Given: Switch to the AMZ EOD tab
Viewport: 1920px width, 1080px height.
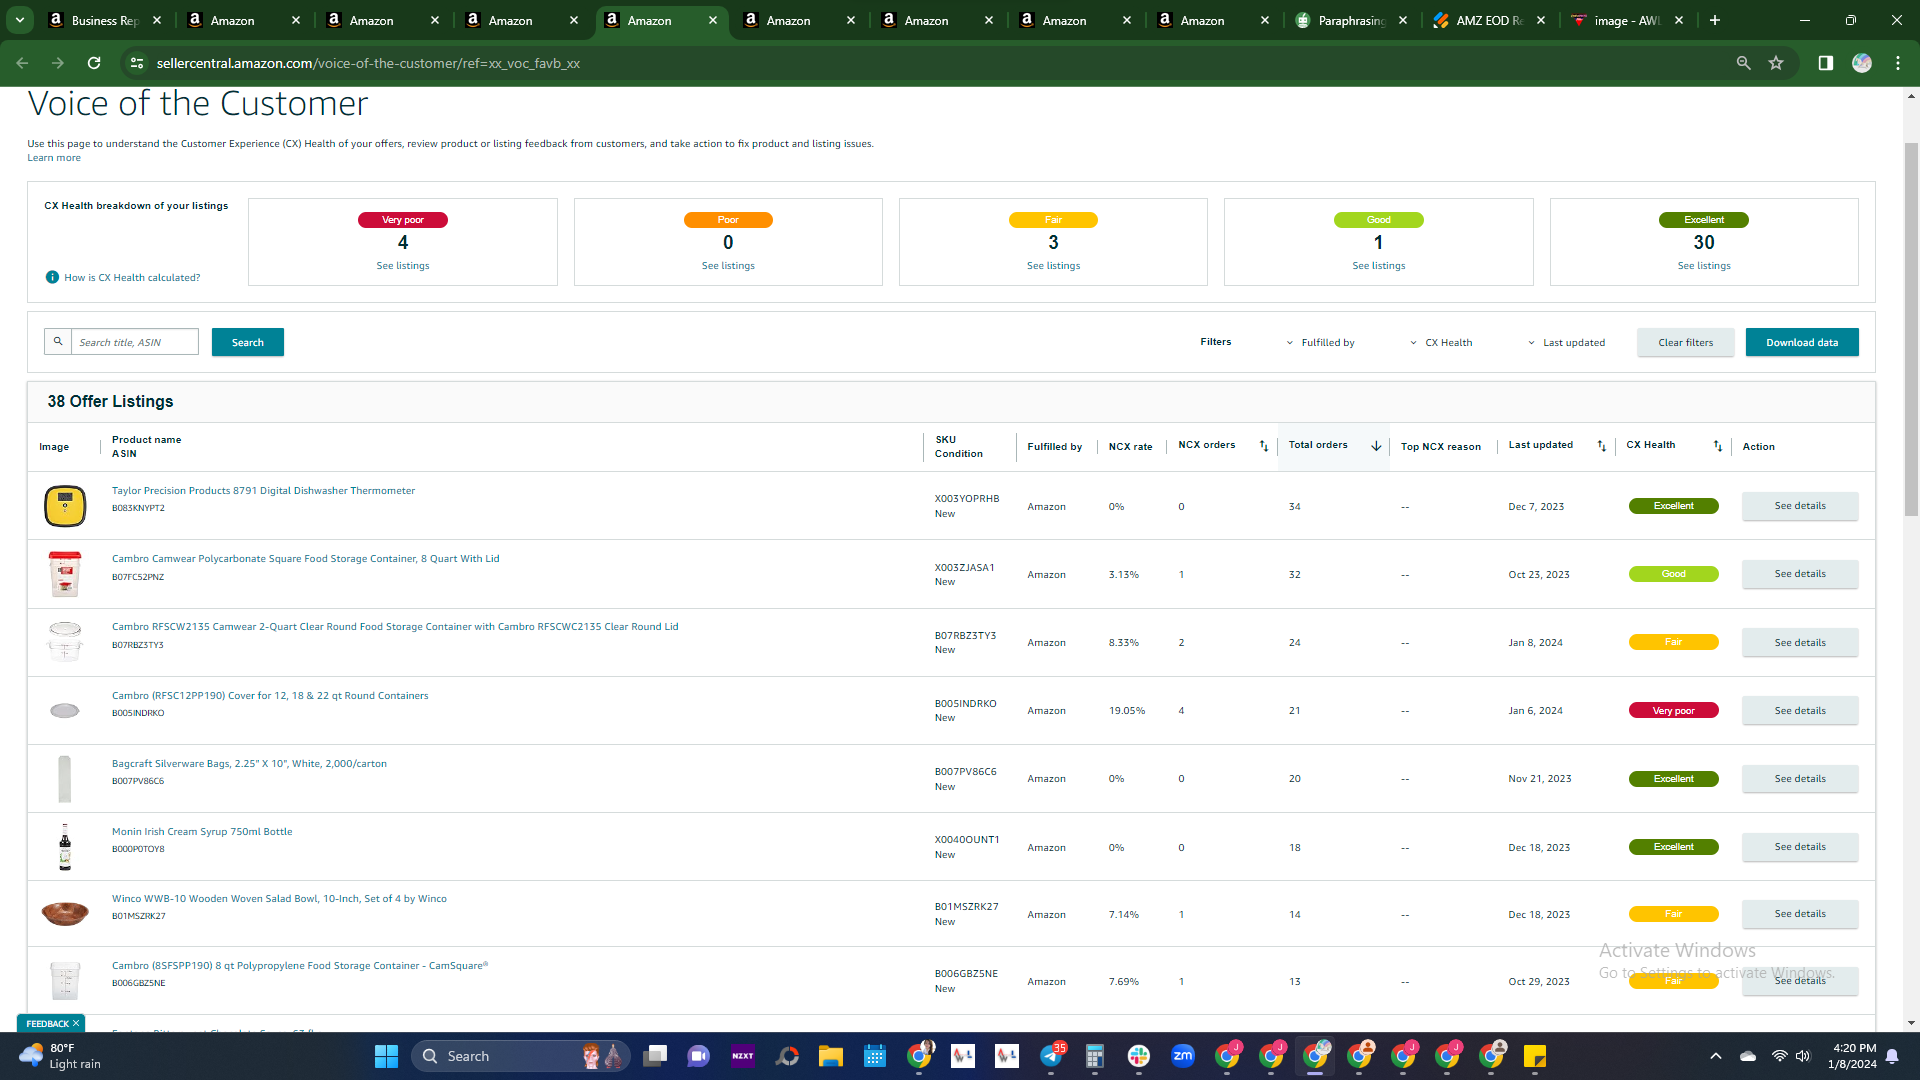Looking at the screenshot, I should 1489,20.
